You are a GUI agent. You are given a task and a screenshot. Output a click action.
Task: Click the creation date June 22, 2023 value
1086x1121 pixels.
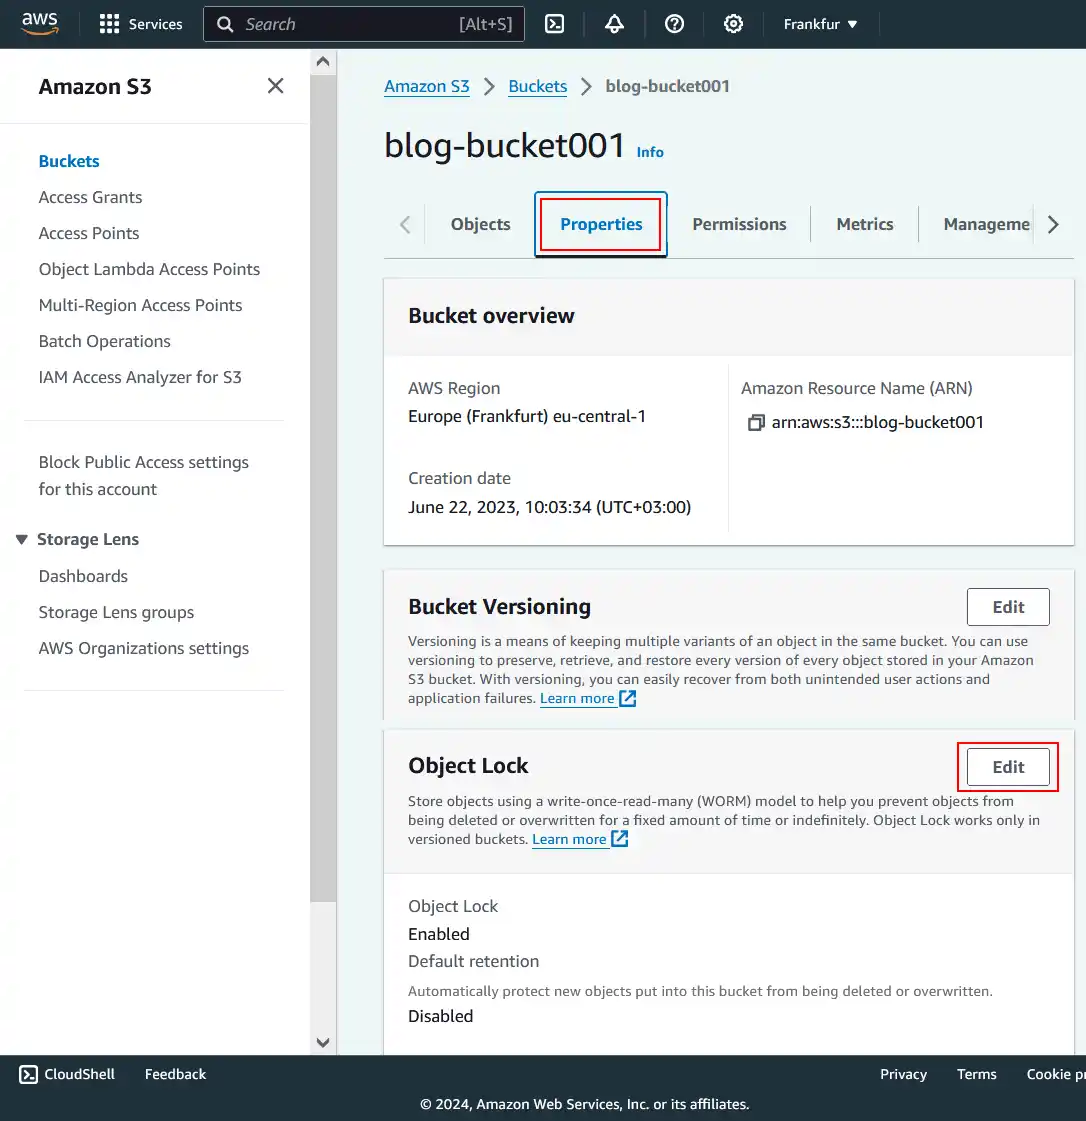pyautogui.click(x=549, y=508)
